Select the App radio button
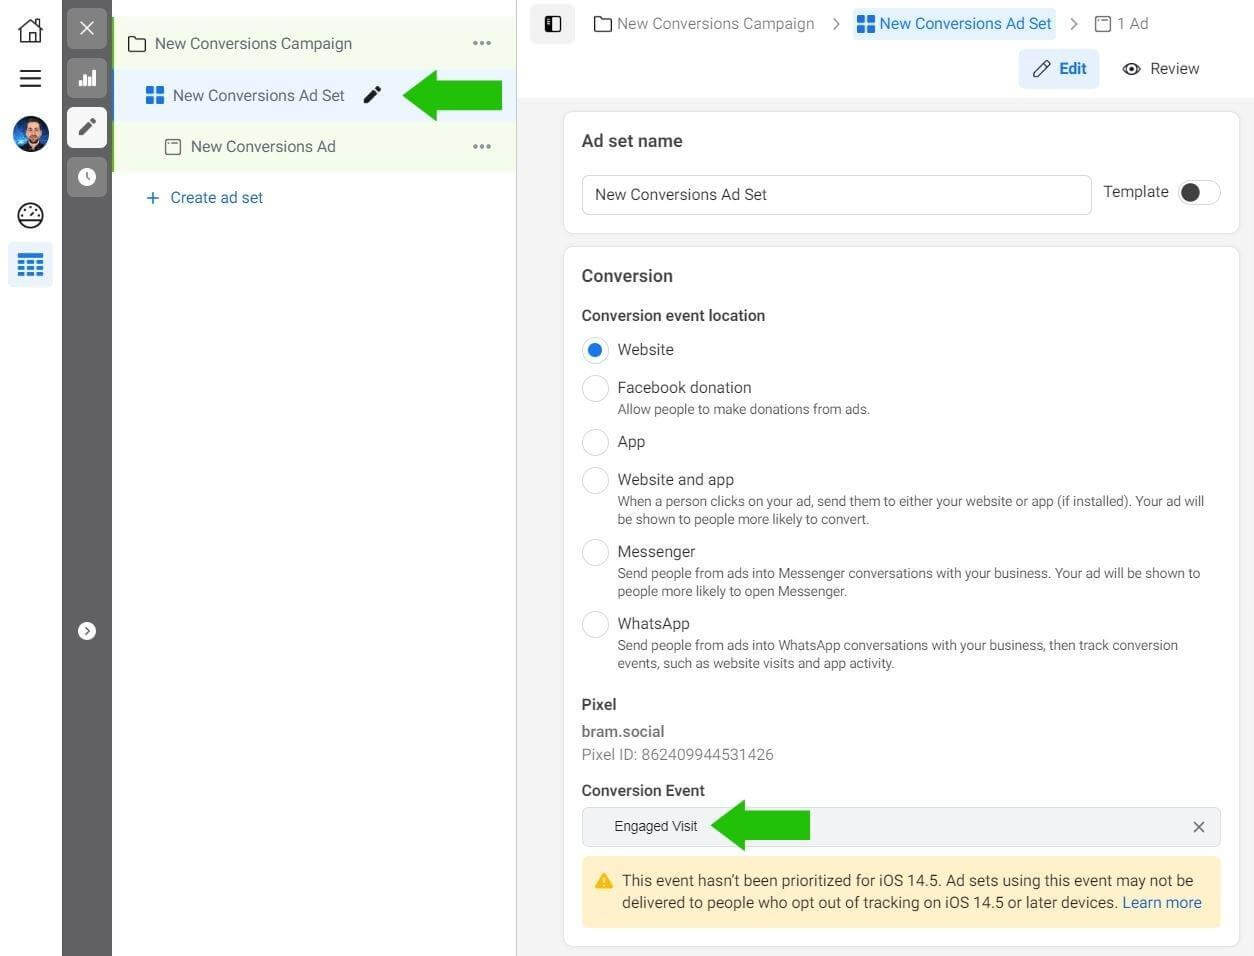Image resolution: width=1254 pixels, height=956 pixels. (595, 442)
